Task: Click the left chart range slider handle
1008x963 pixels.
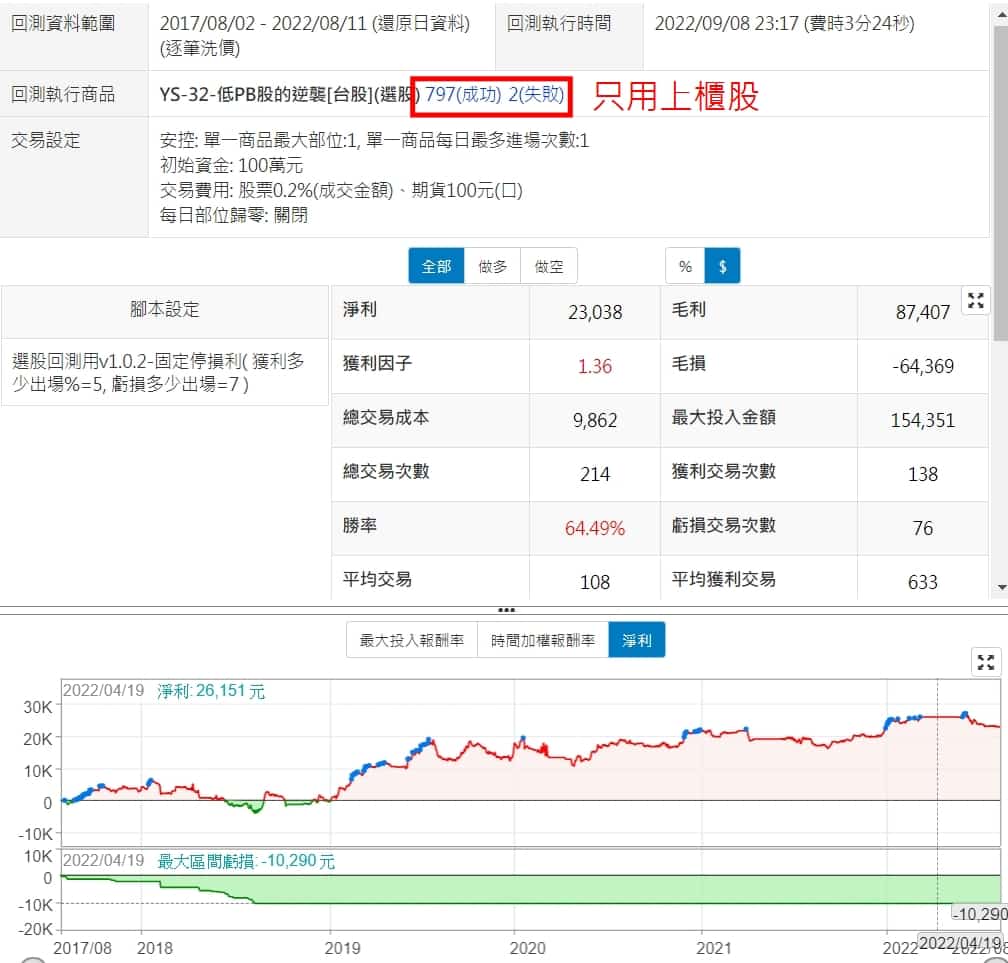Action: [32, 960]
